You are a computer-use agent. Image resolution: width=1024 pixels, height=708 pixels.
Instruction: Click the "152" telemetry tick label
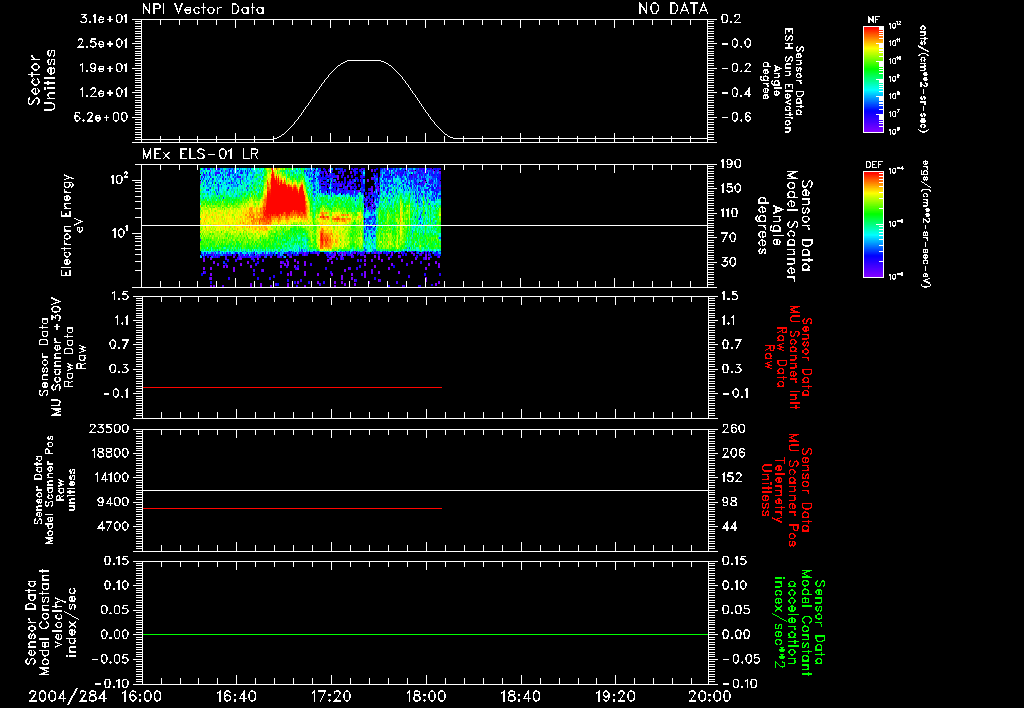734,478
